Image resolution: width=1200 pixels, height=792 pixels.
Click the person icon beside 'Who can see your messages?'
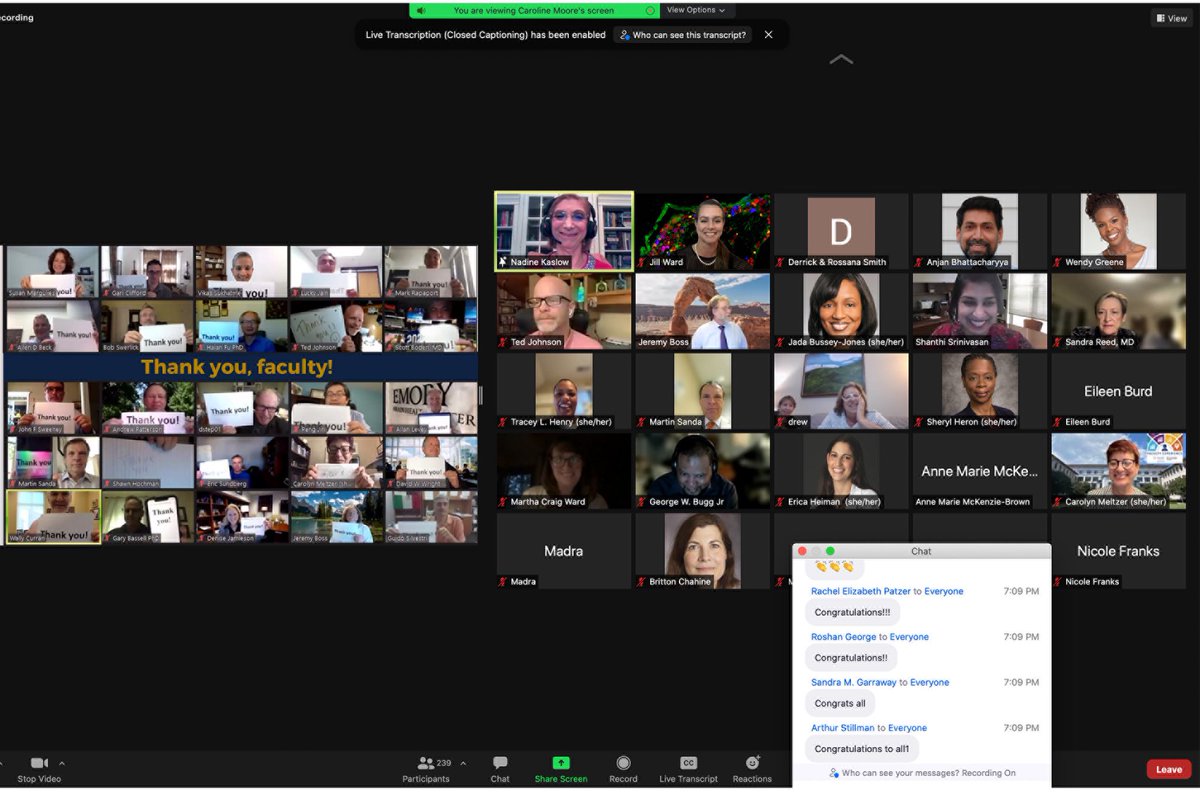(x=835, y=773)
